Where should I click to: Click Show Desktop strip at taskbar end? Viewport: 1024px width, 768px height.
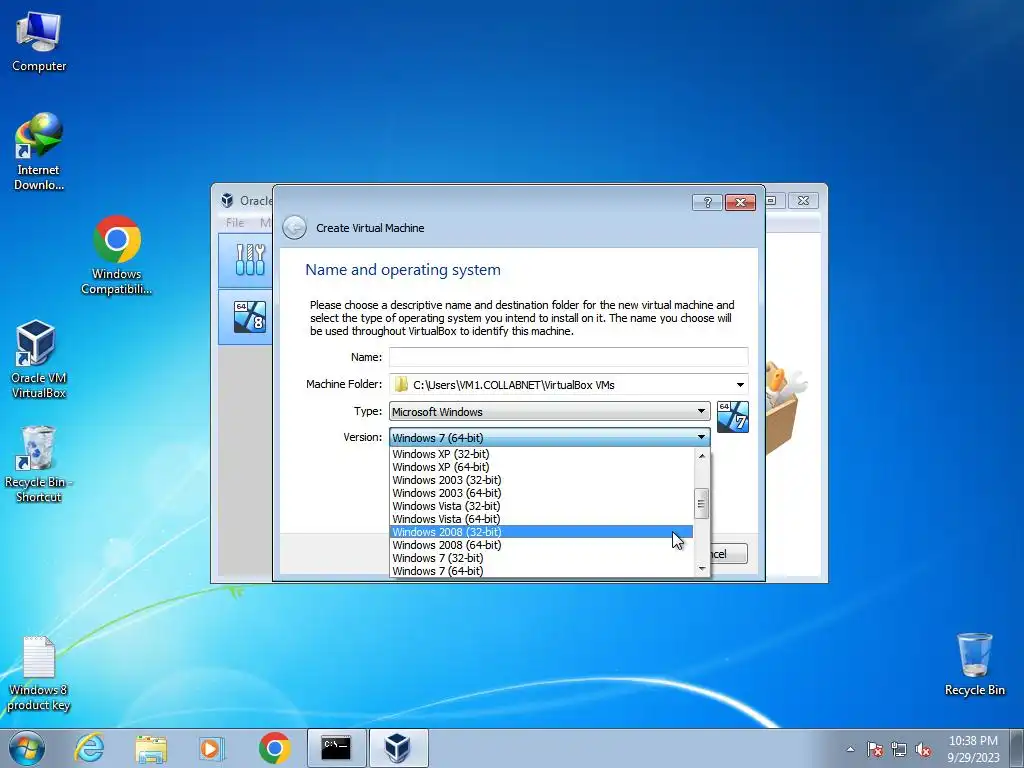coord(1017,749)
